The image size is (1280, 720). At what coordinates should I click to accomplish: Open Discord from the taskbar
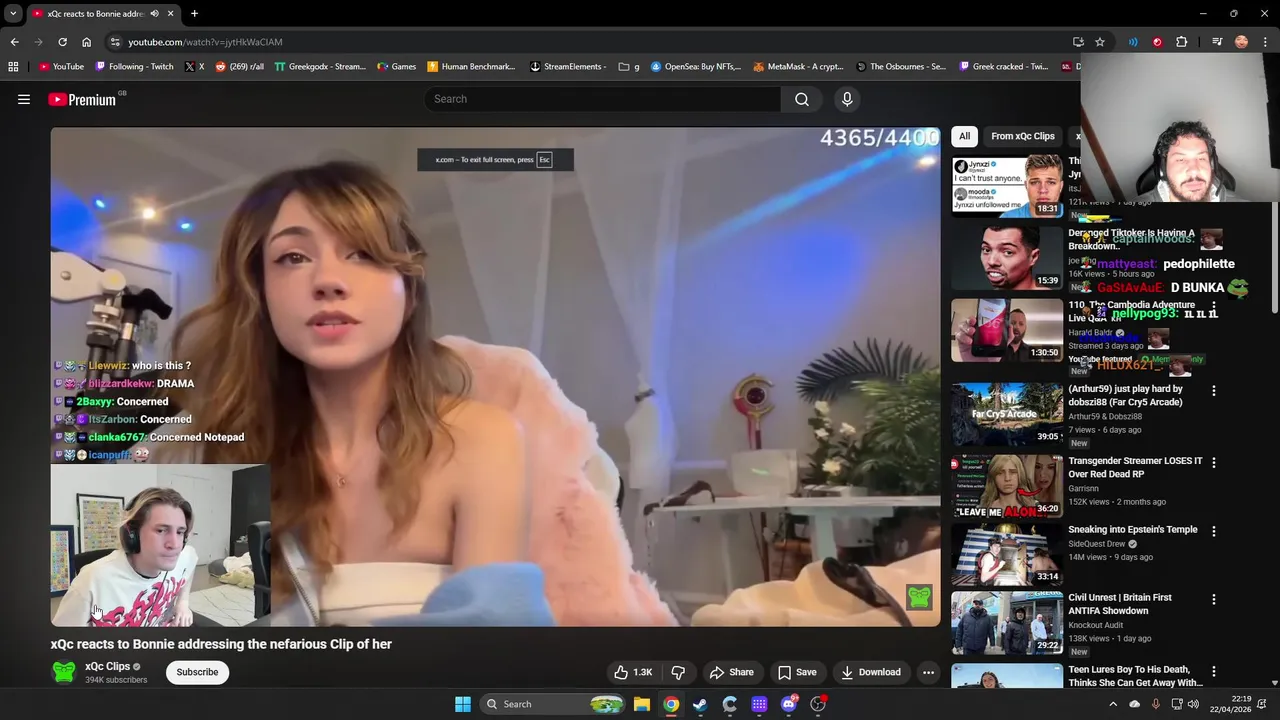(788, 704)
